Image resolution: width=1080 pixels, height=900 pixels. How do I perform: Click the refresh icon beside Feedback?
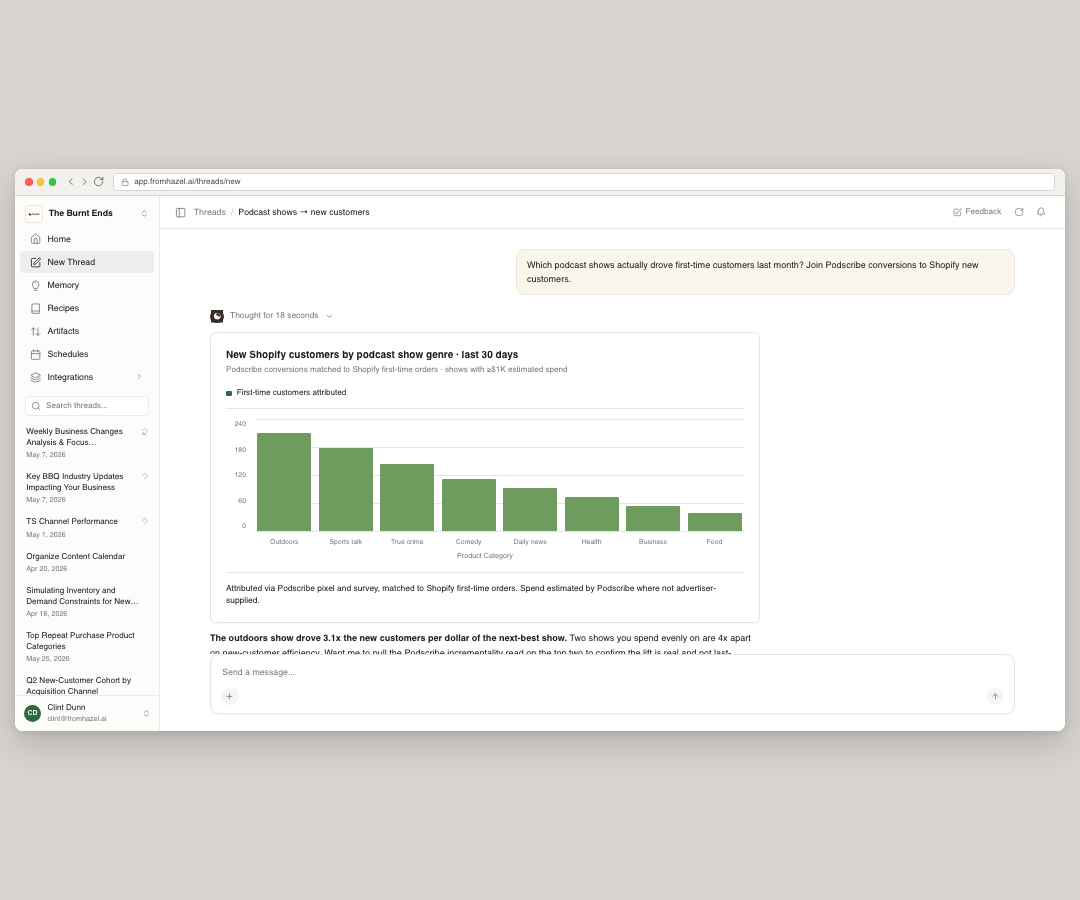tap(1019, 212)
